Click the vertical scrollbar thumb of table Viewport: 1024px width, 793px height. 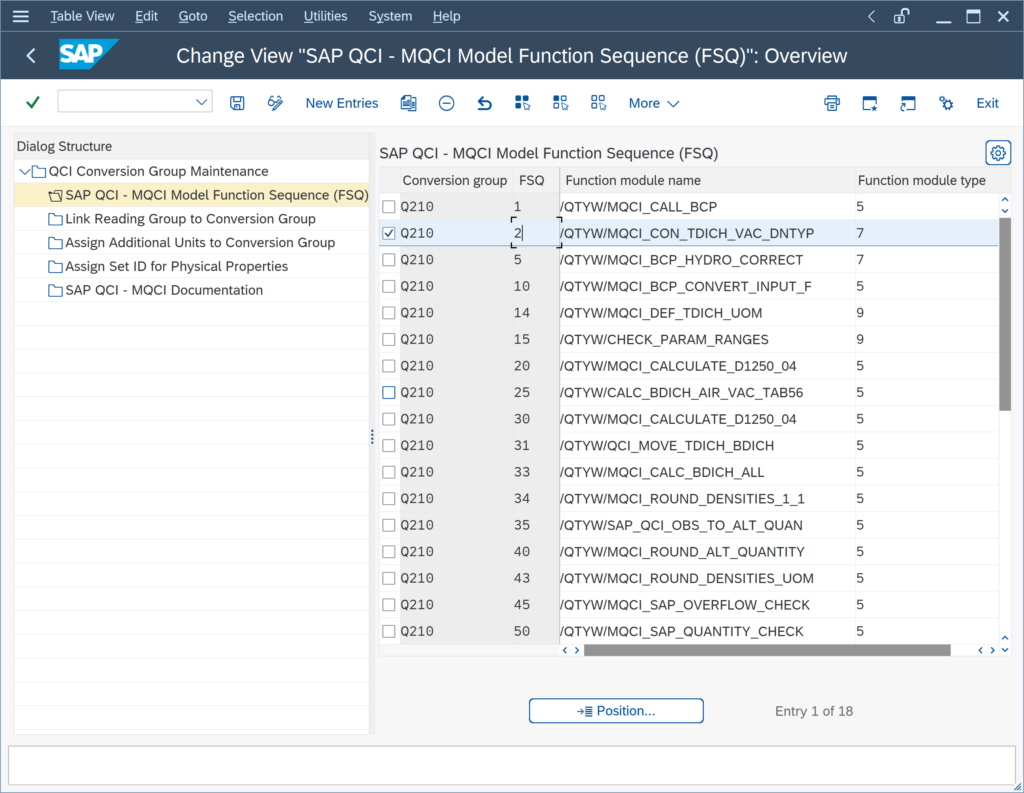click(1005, 314)
